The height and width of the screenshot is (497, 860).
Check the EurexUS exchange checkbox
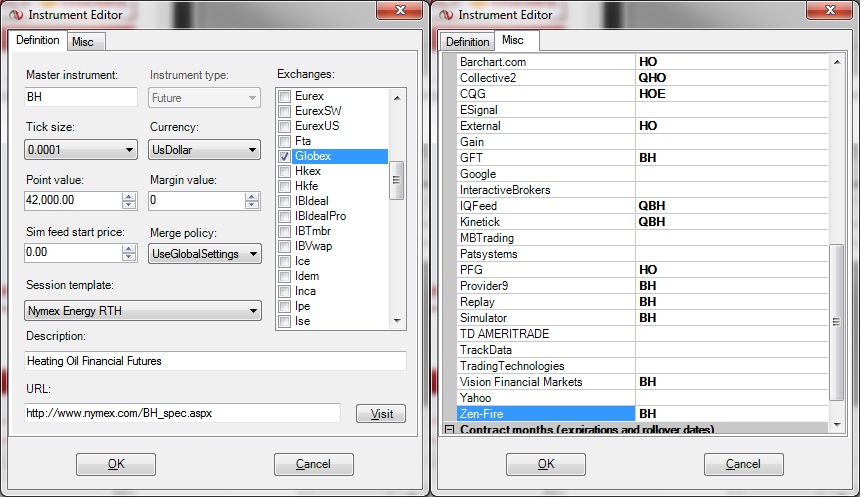284,126
